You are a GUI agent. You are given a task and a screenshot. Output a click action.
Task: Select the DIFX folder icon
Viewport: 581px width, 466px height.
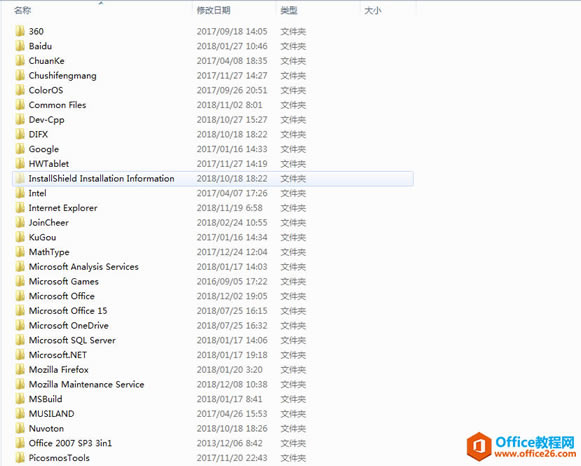click(20, 134)
